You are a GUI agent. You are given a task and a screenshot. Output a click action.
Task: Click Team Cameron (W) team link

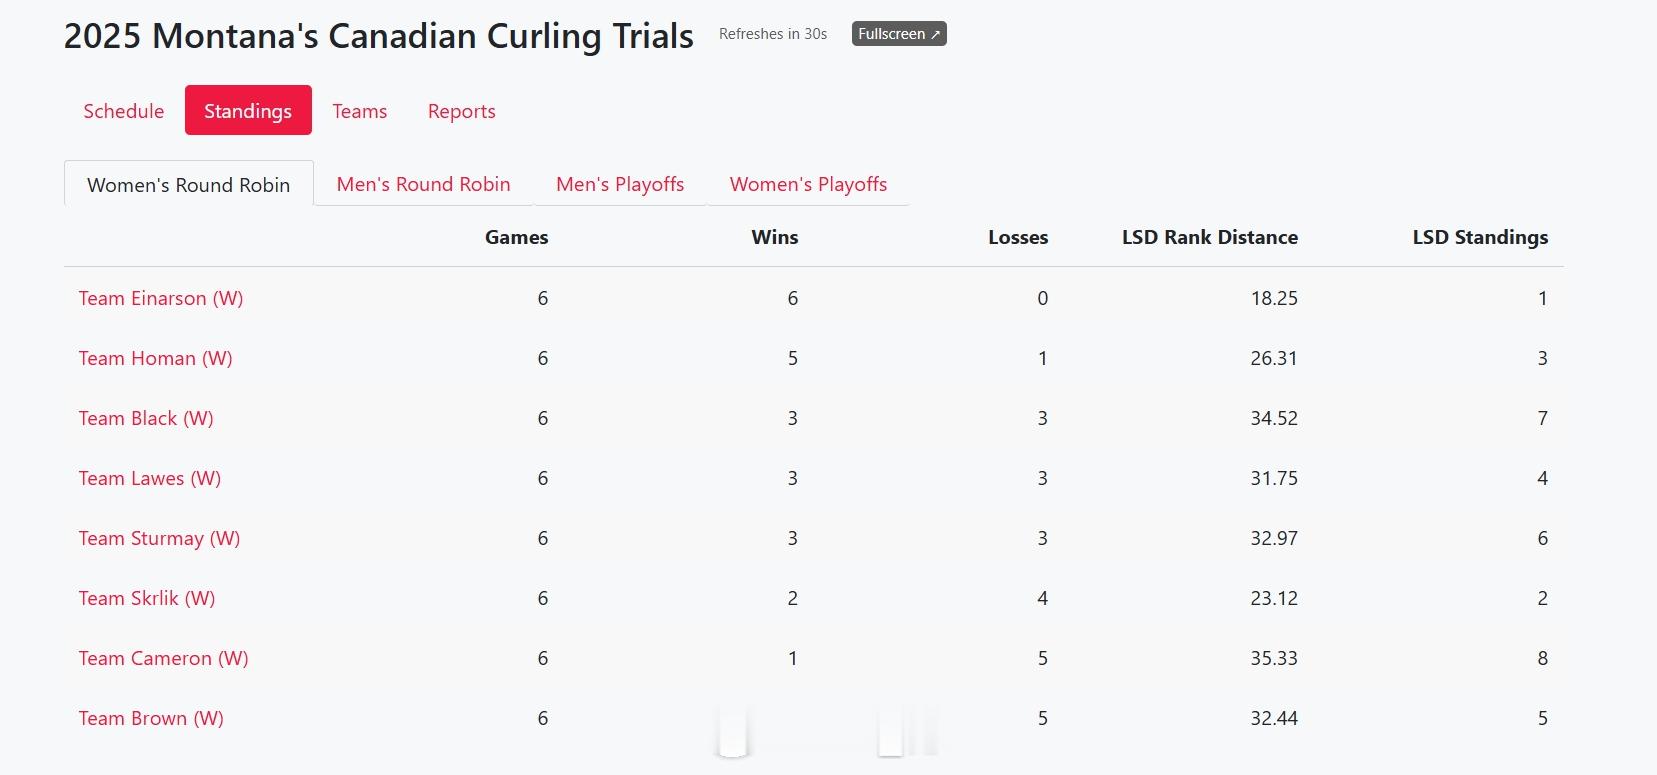(x=163, y=658)
